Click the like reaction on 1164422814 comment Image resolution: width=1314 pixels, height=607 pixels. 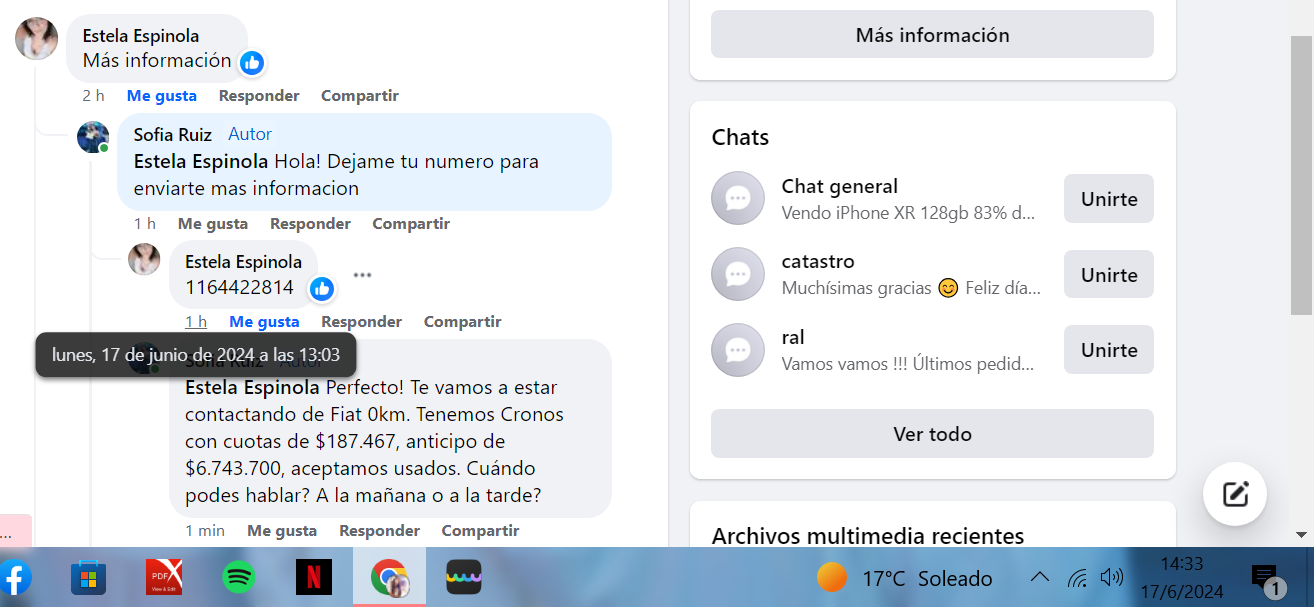(x=321, y=289)
